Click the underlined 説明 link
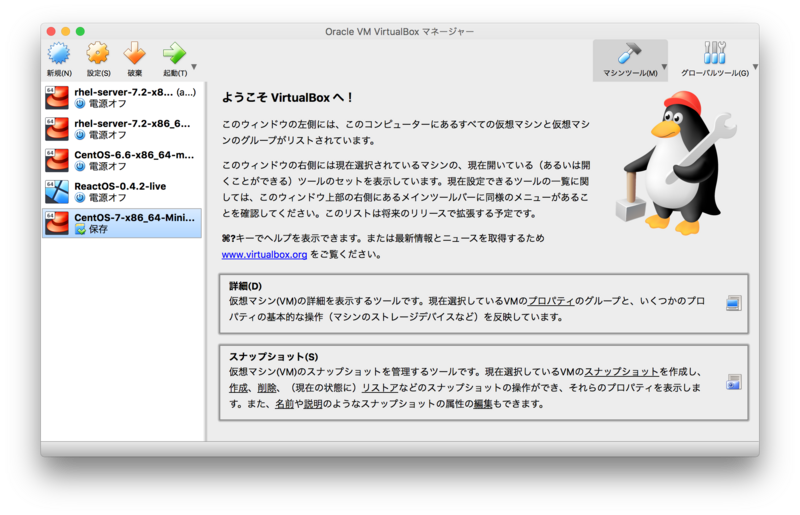Image resolution: width=800 pixels, height=515 pixels. tap(313, 404)
